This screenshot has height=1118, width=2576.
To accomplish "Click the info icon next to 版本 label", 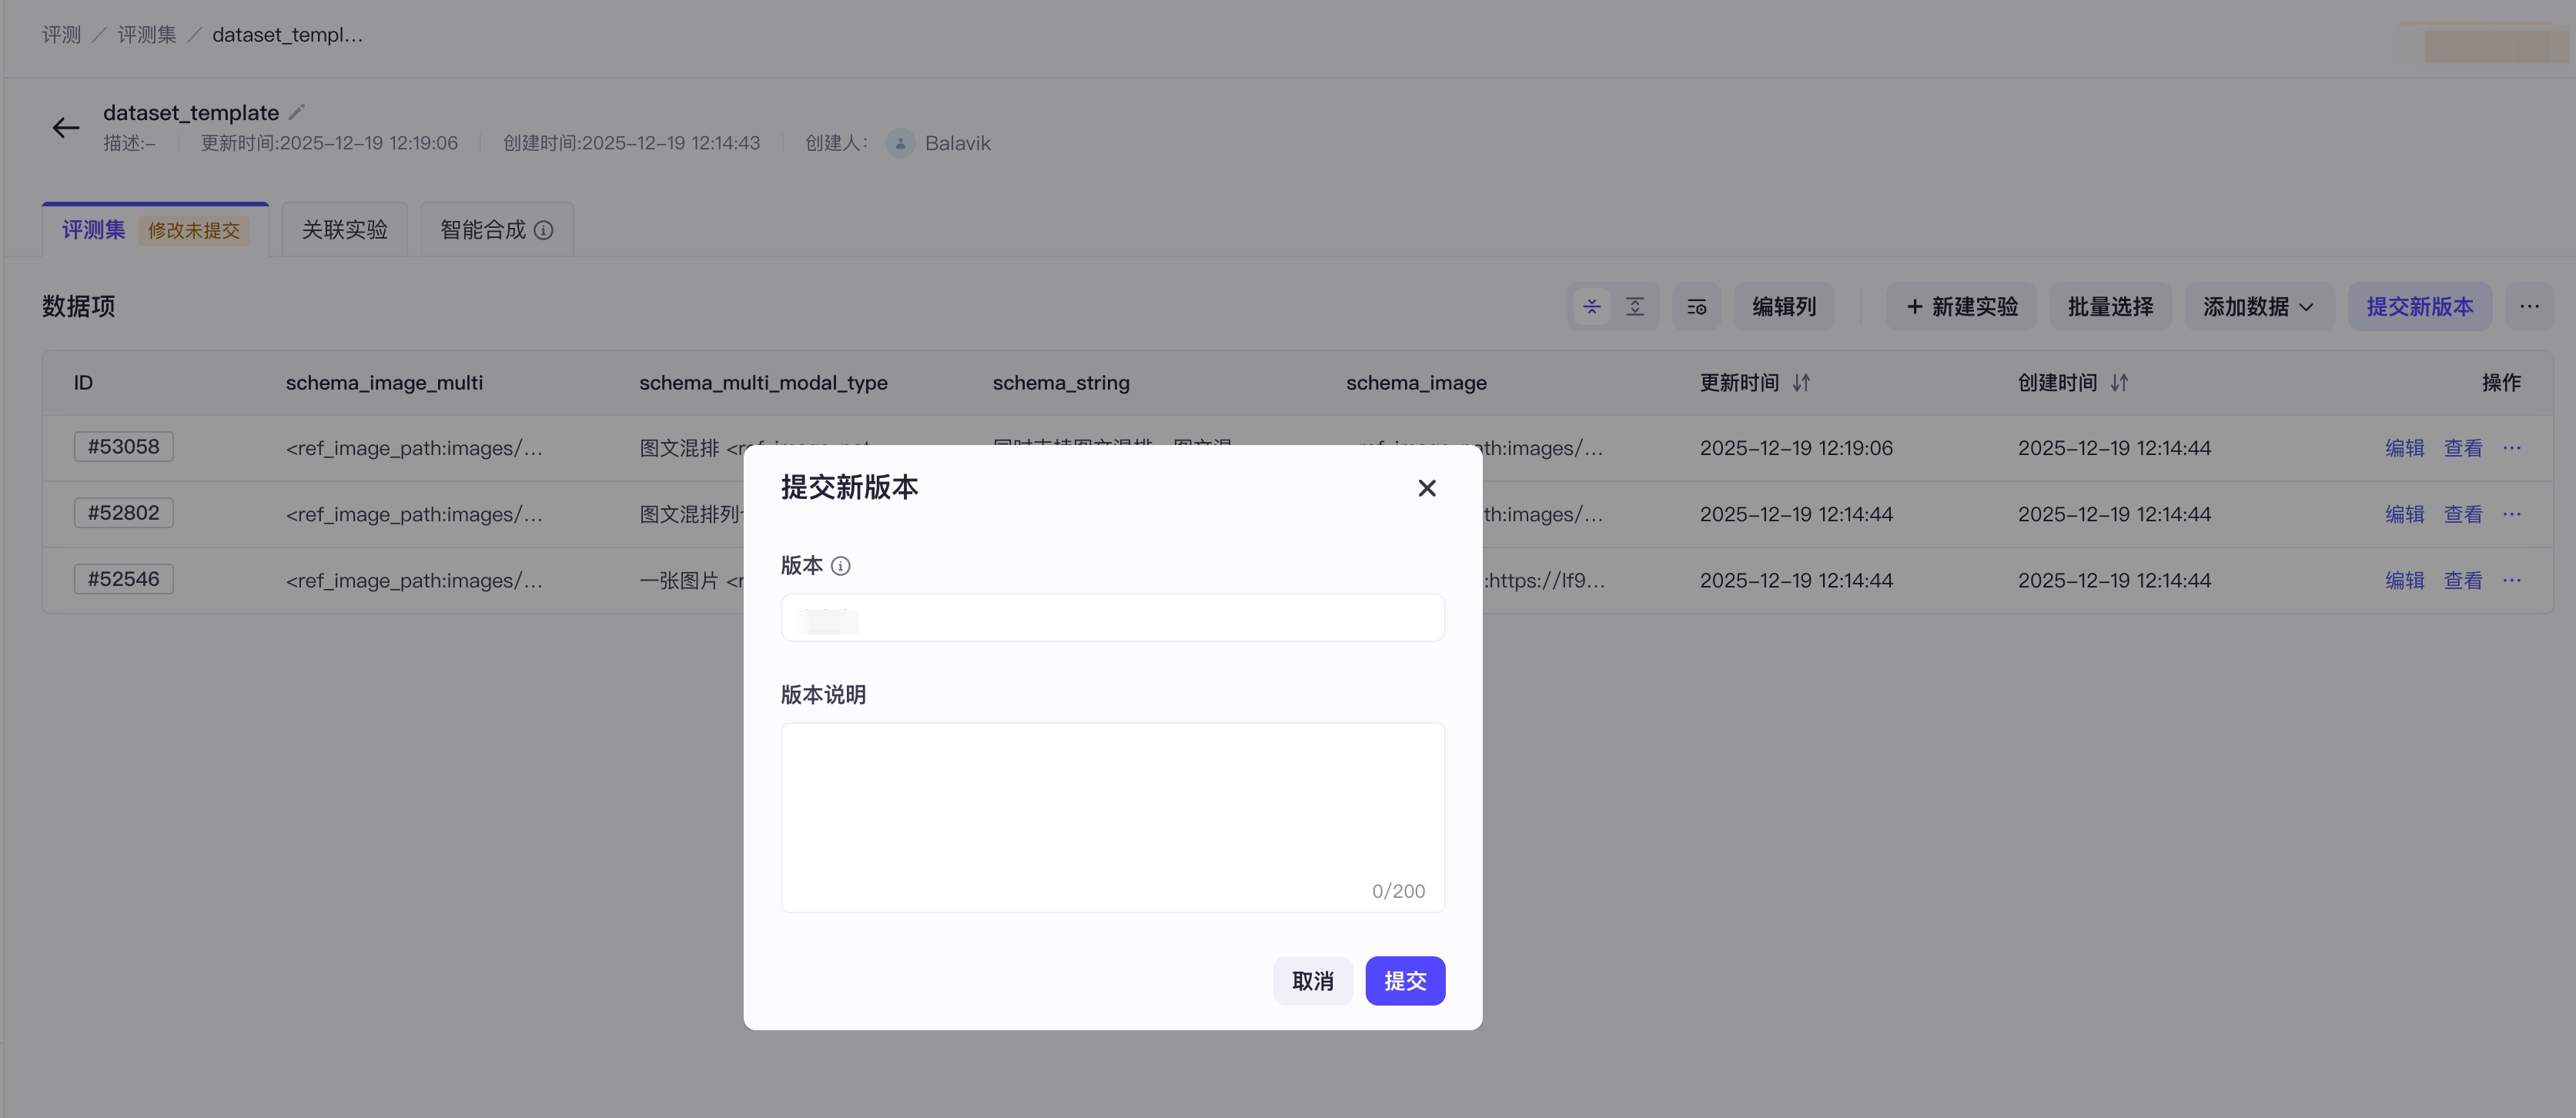I will click(x=841, y=566).
